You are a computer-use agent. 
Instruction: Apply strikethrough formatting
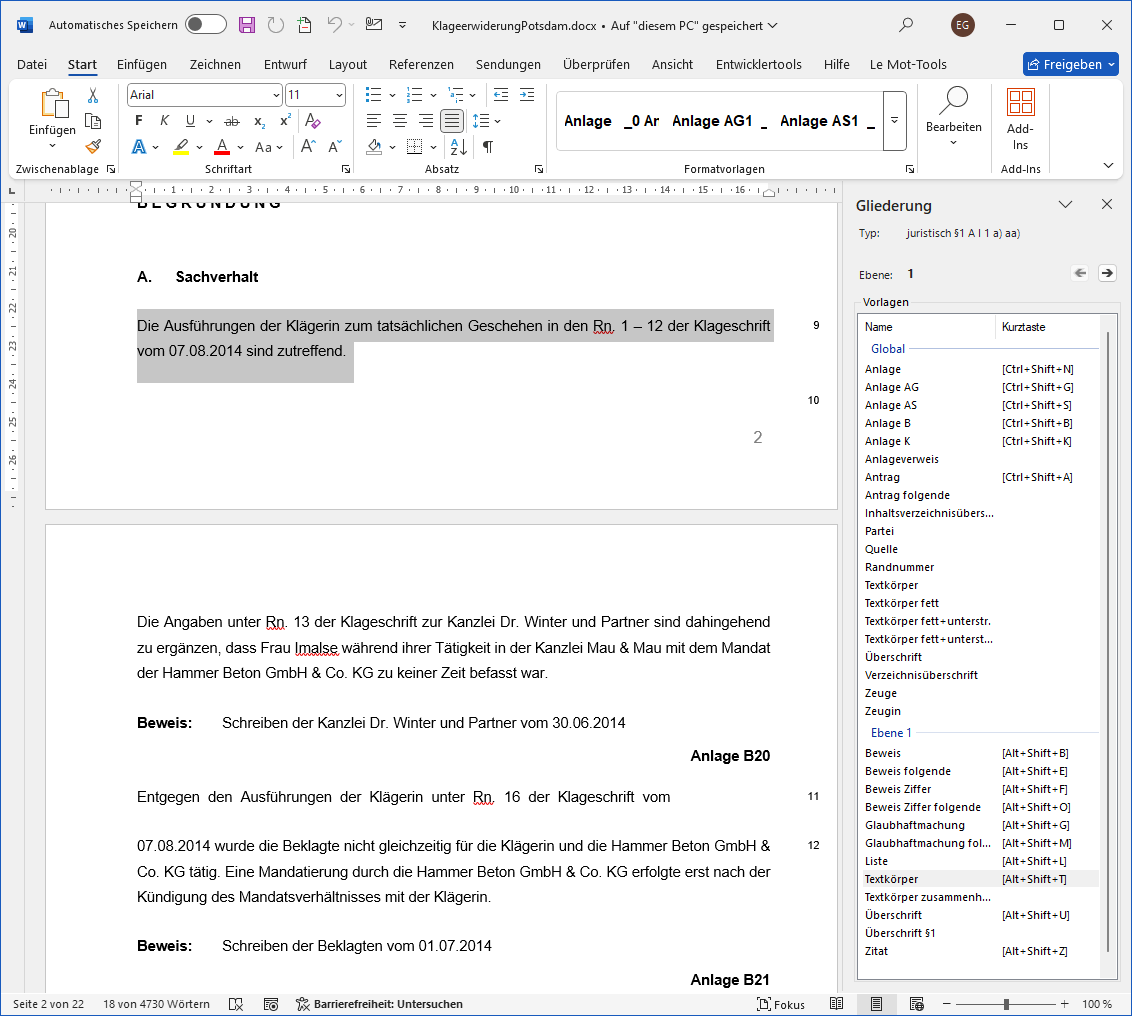pos(232,121)
